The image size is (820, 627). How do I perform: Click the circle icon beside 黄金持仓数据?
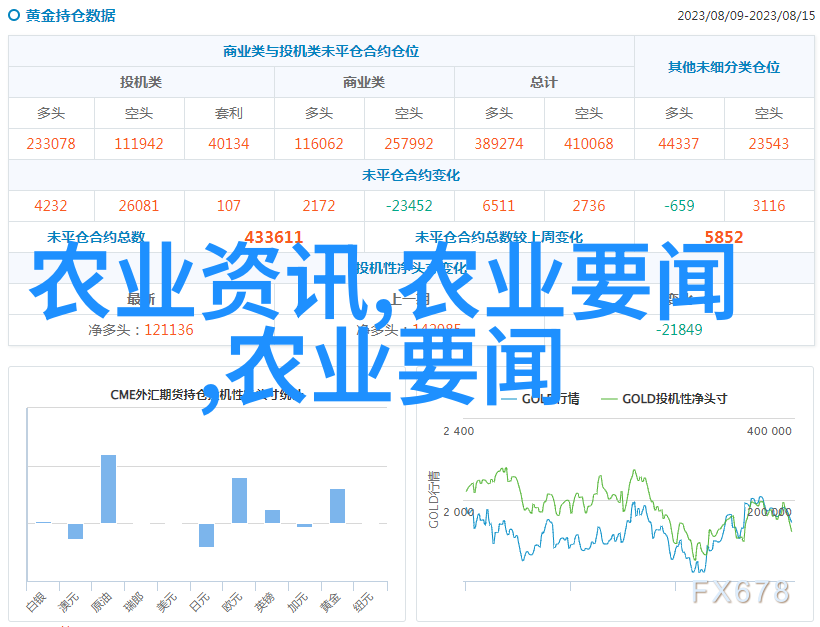14,15
